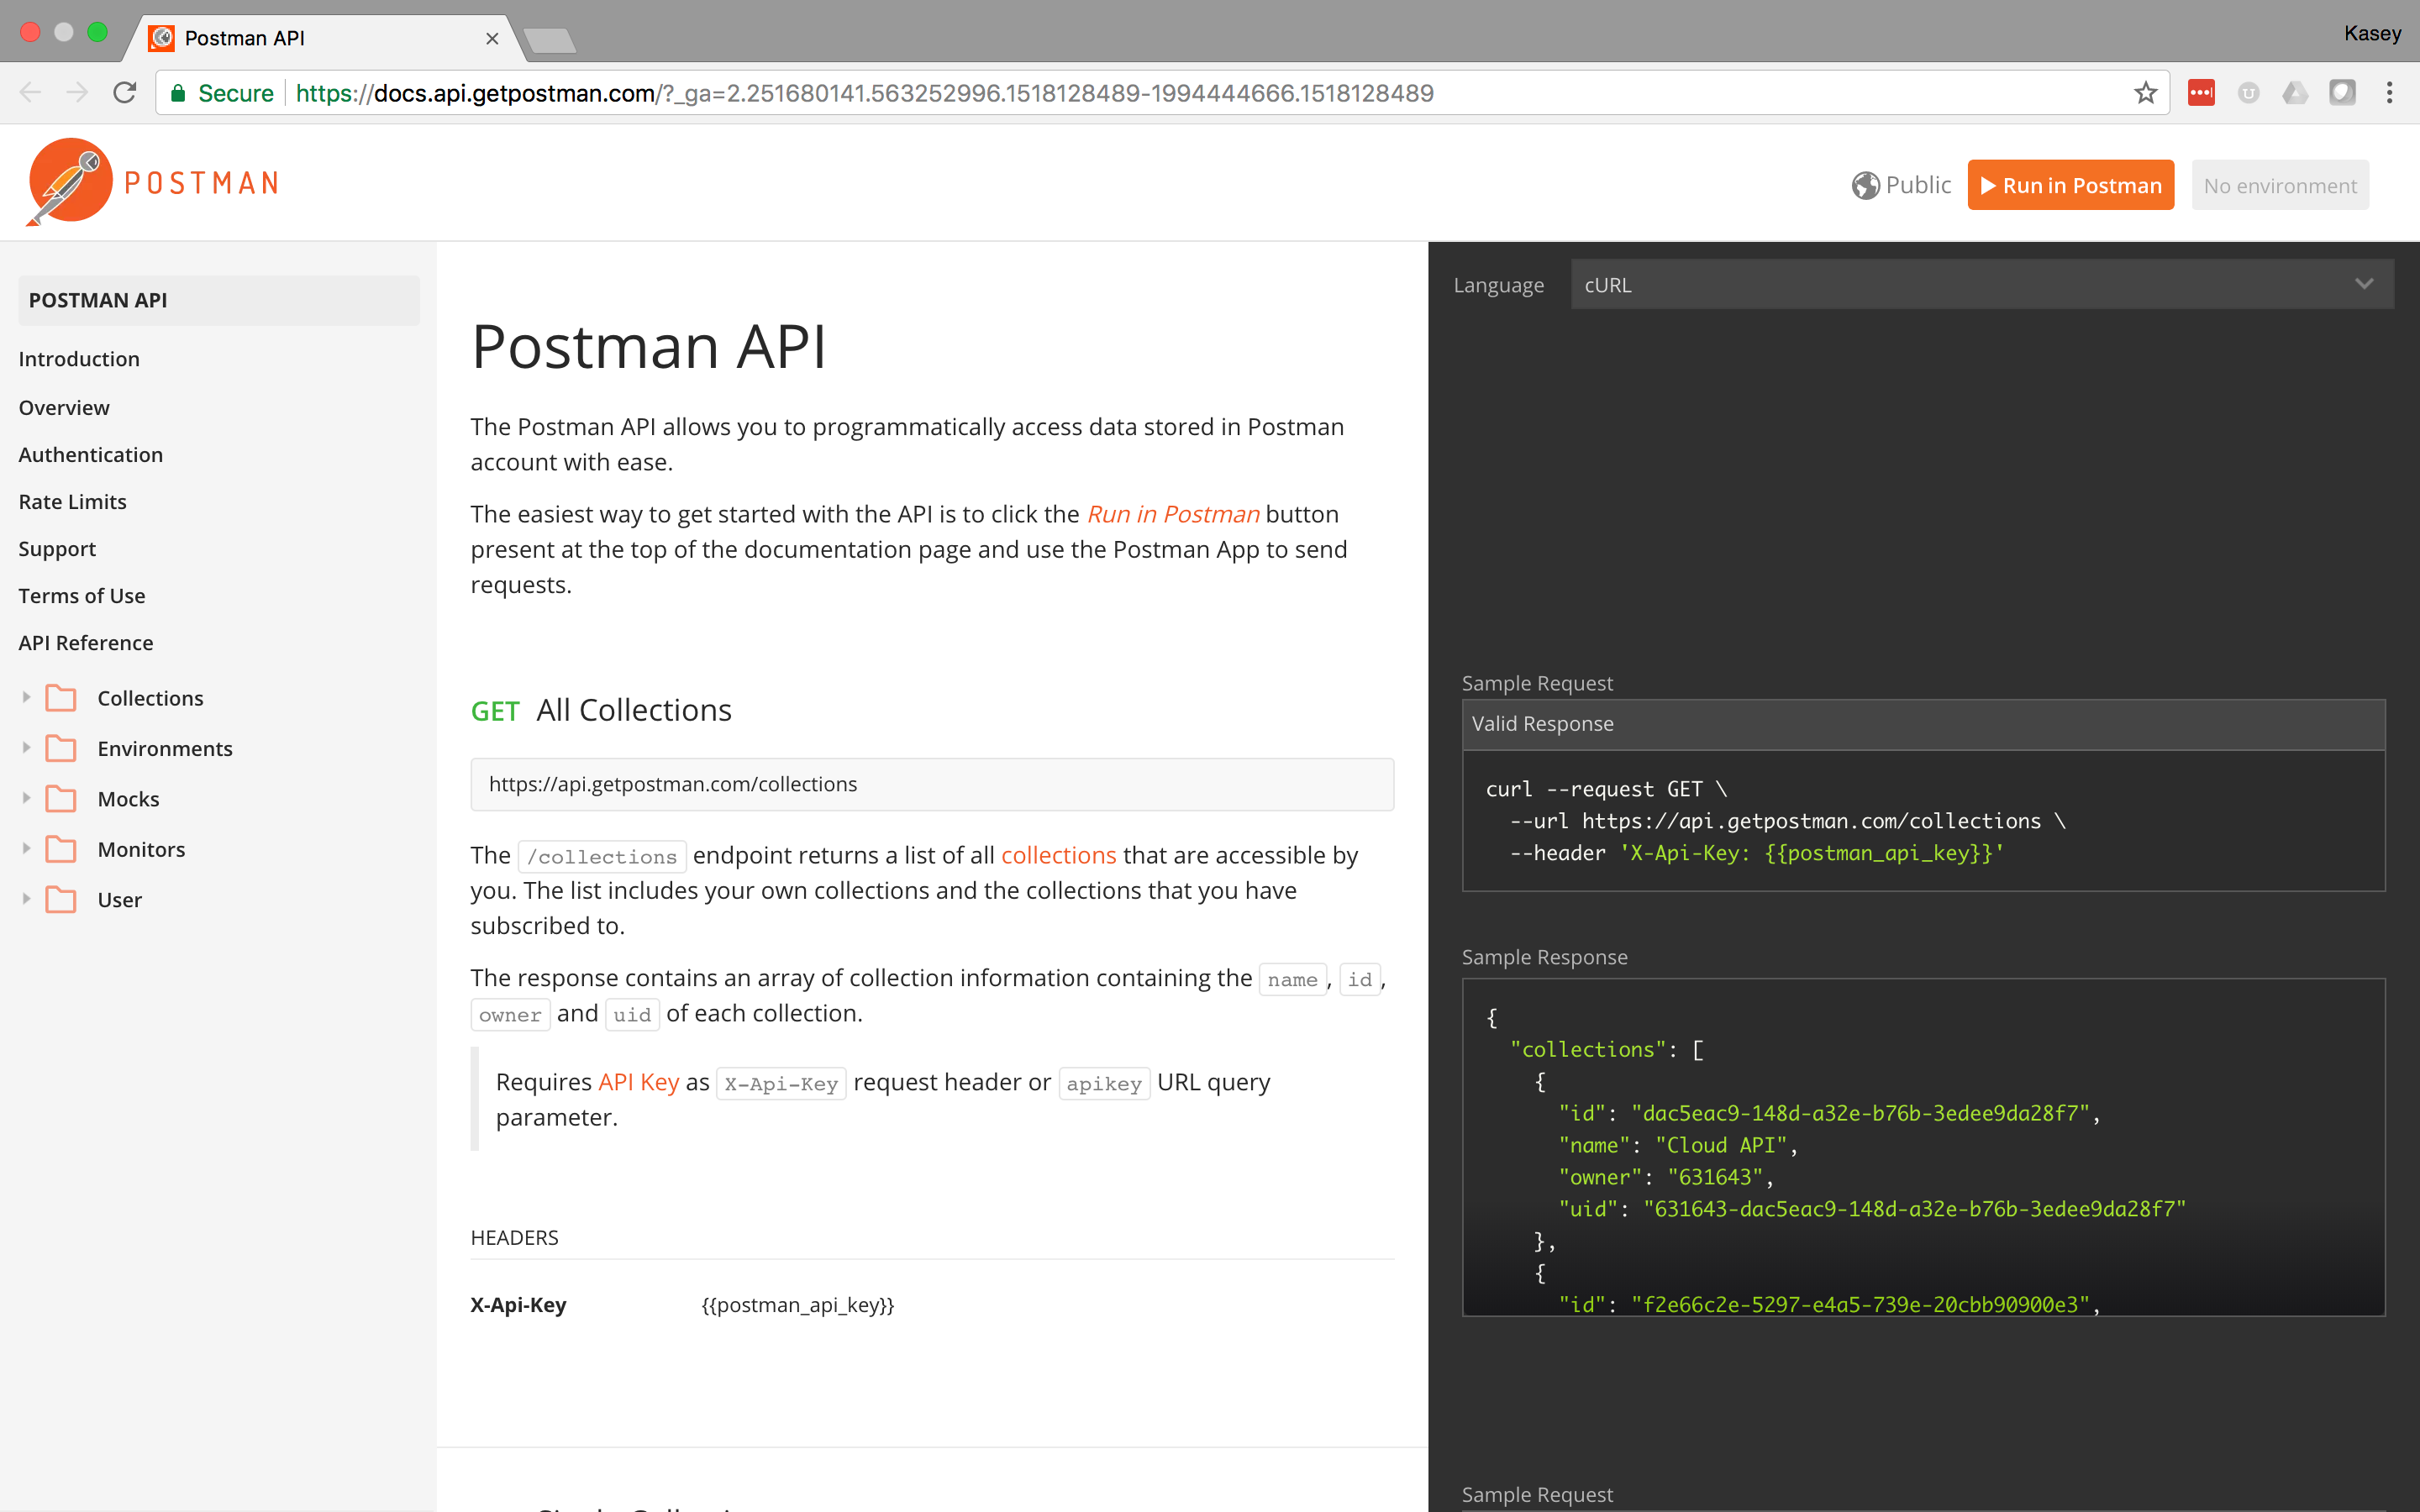Click the Introduction menu item

click(x=78, y=357)
